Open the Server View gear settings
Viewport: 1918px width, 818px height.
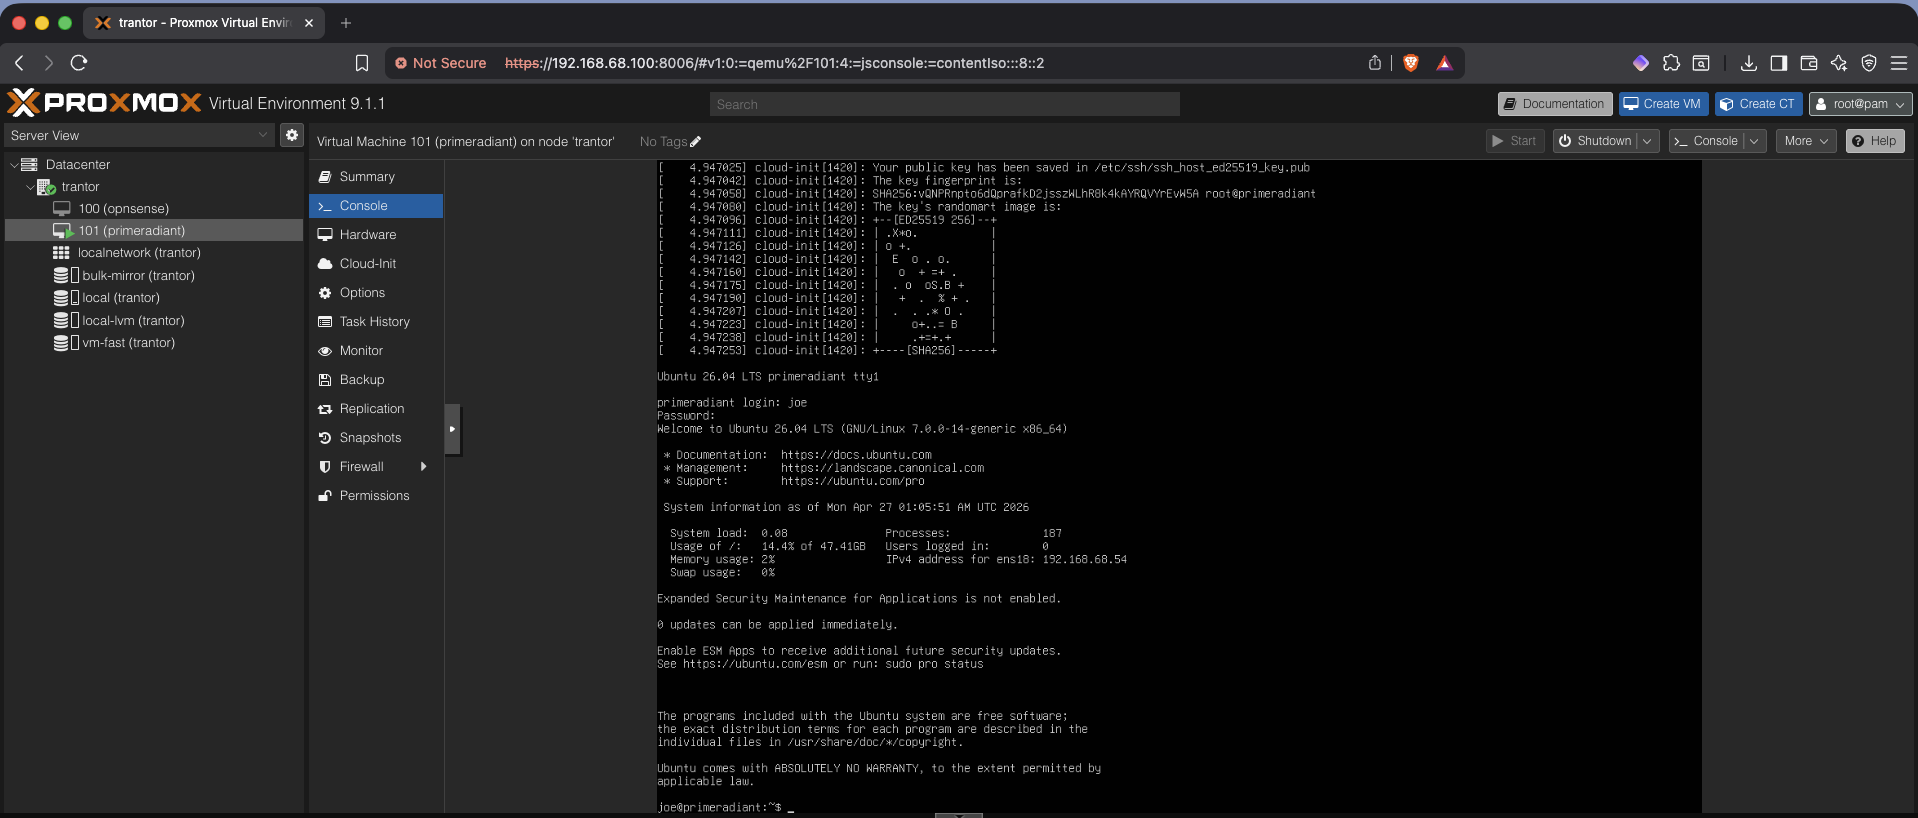pyautogui.click(x=292, y=135)
